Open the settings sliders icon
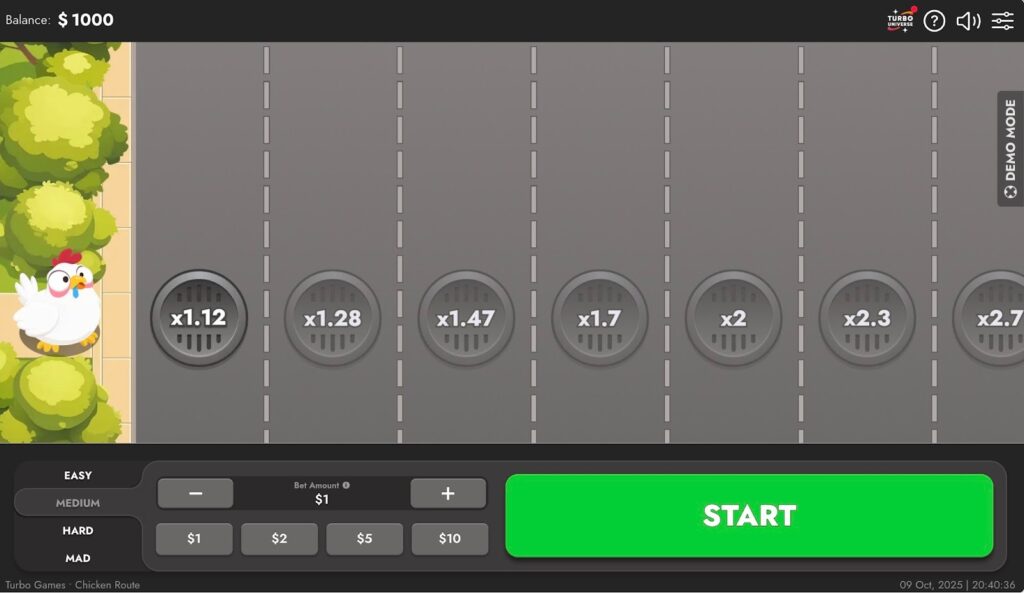Viewport: 1024px width, 593px height. pos(1002,21)
